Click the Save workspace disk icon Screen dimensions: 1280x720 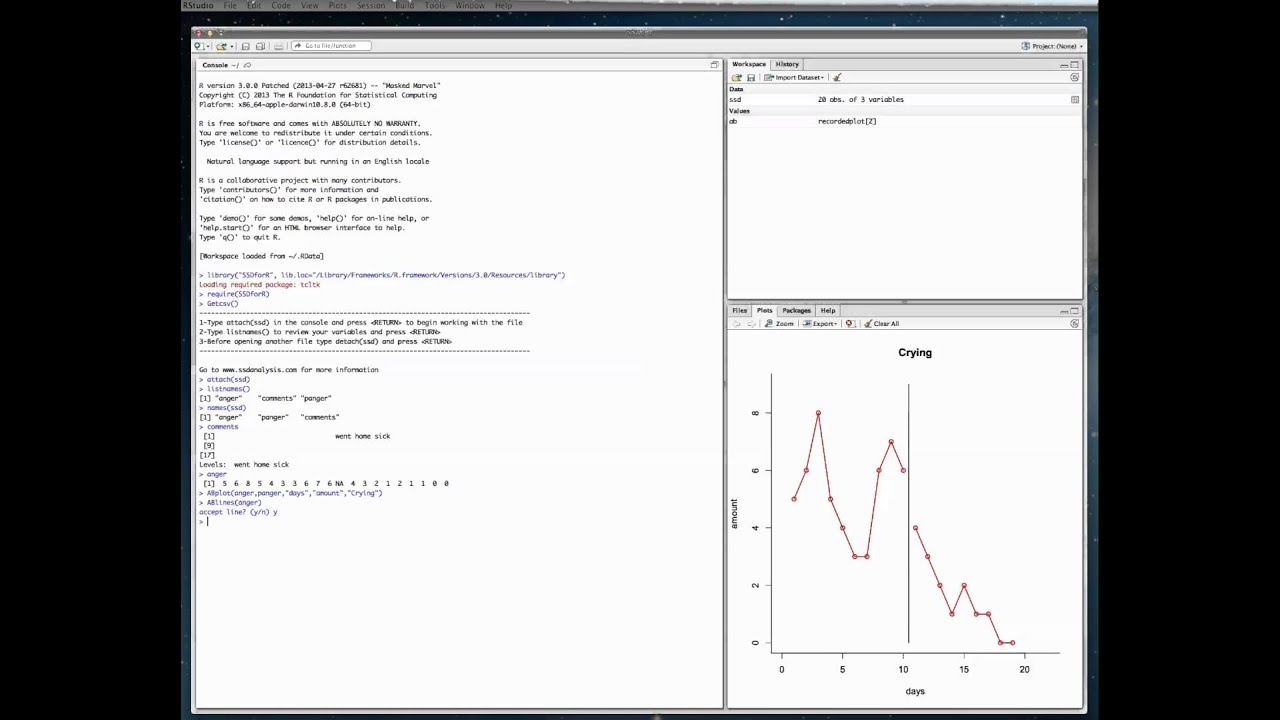[751, 78]
